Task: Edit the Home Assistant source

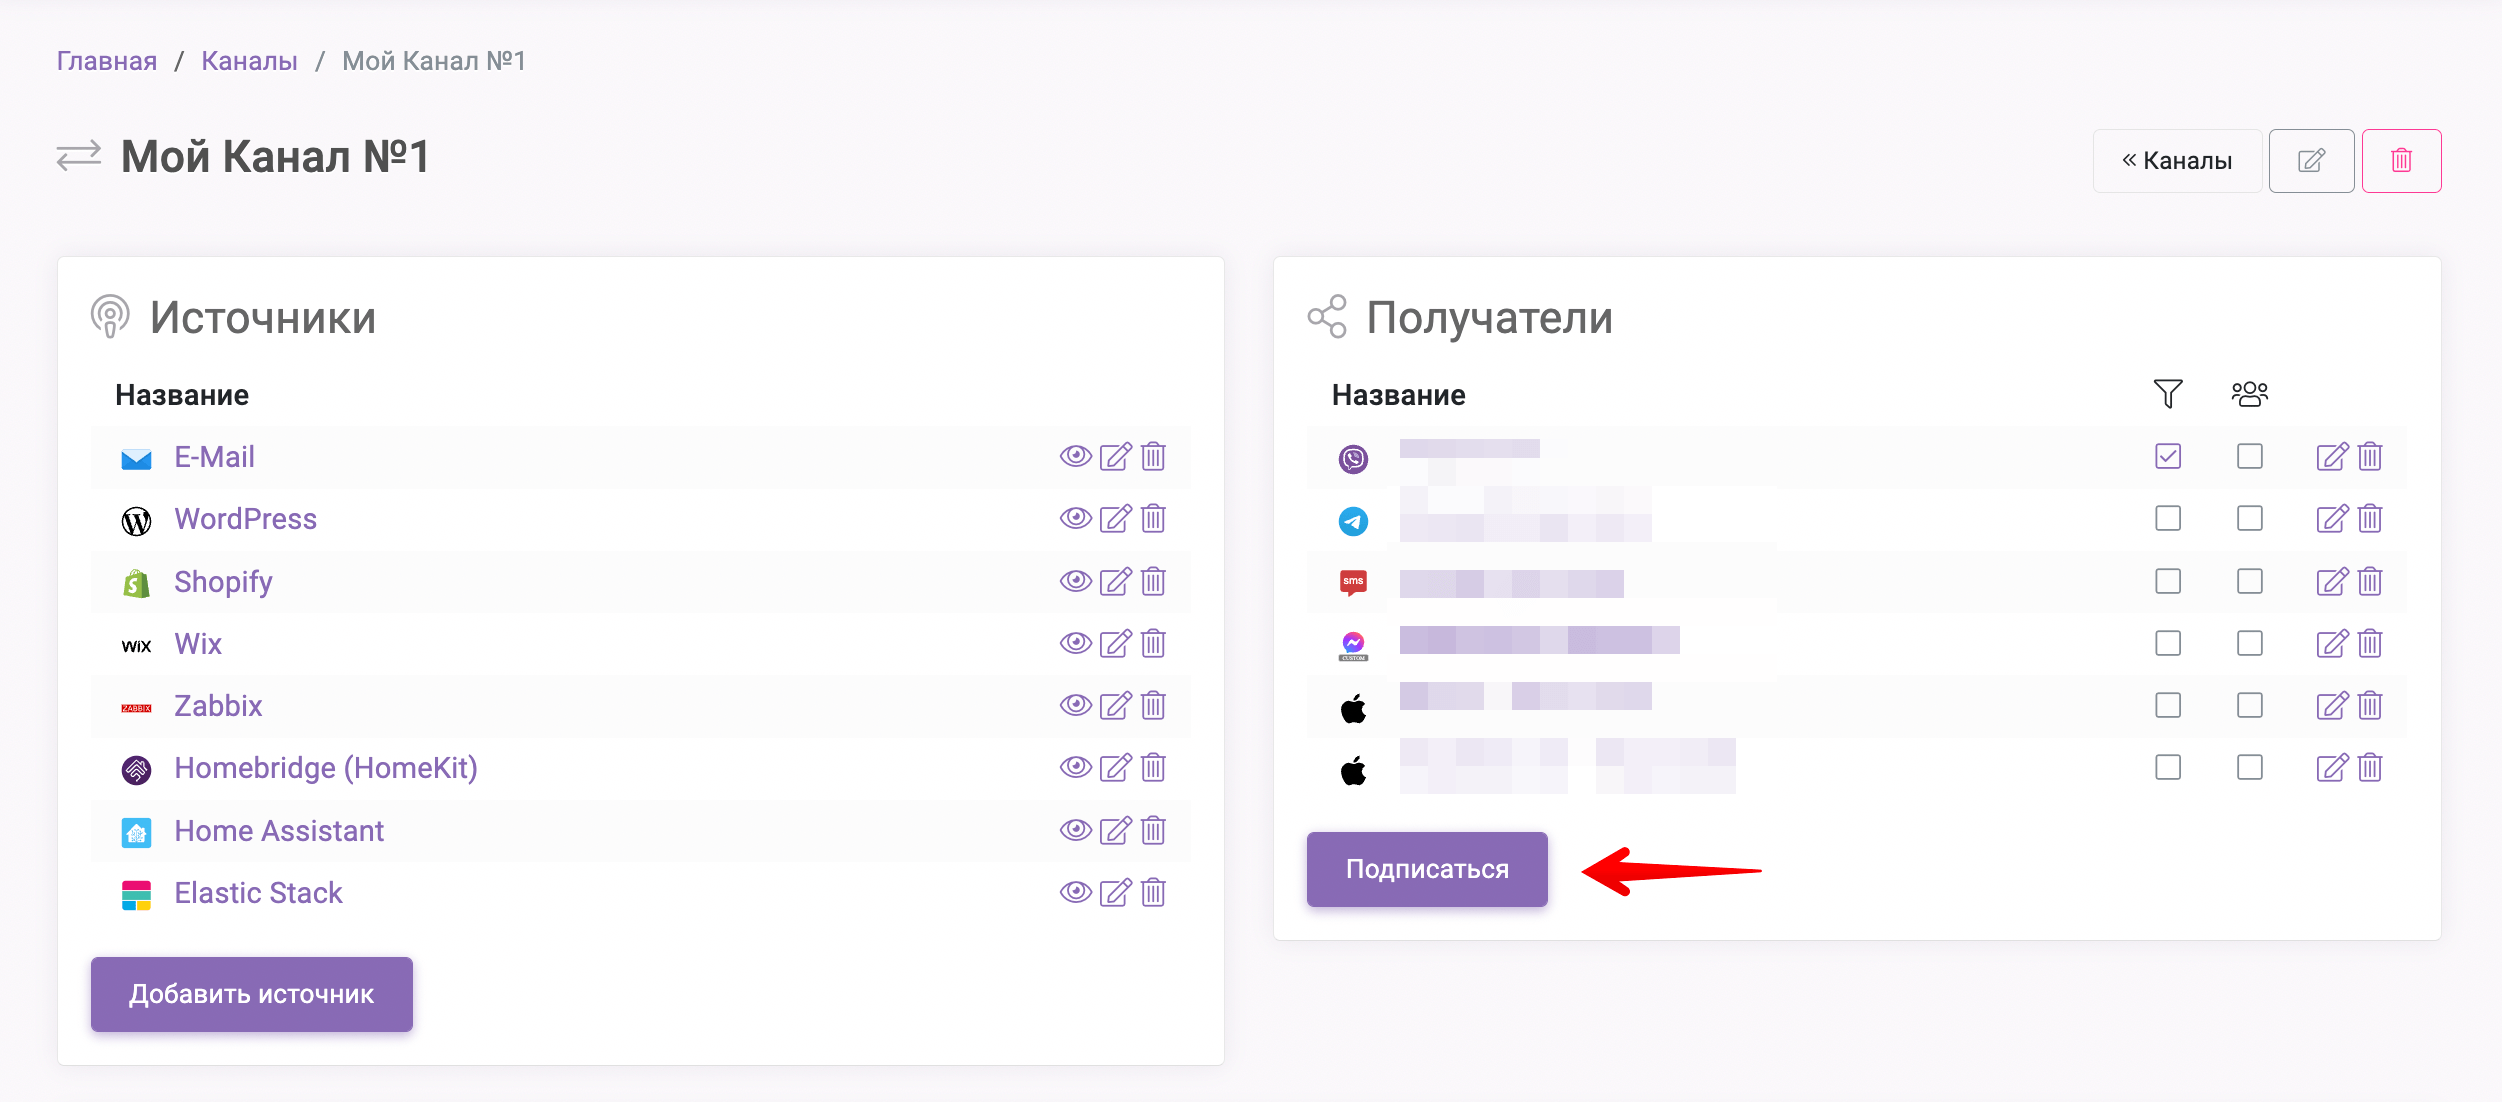Action: [x=1115, y=830]
